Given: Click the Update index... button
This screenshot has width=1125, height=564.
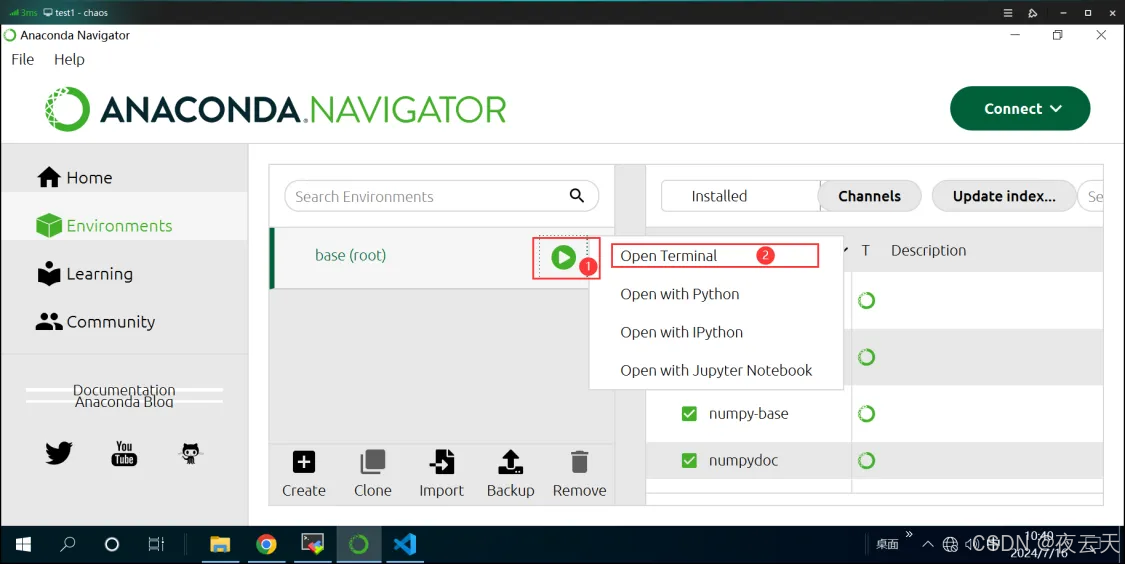Looking at the screenshot, I should tap(1004, 196).
